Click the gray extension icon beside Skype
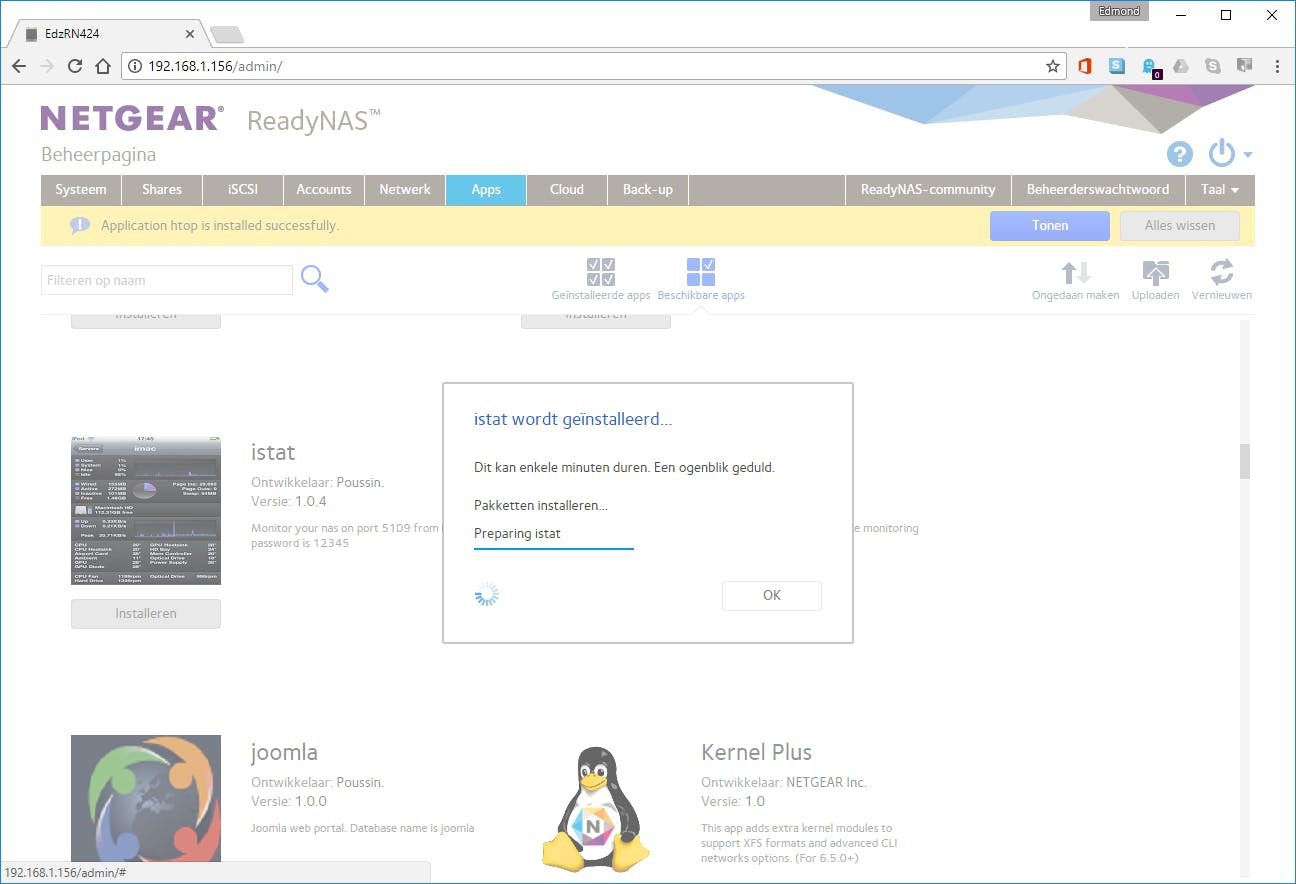Image resolution: width=1296 pixels, height=884 pixels. [1245, 66]
